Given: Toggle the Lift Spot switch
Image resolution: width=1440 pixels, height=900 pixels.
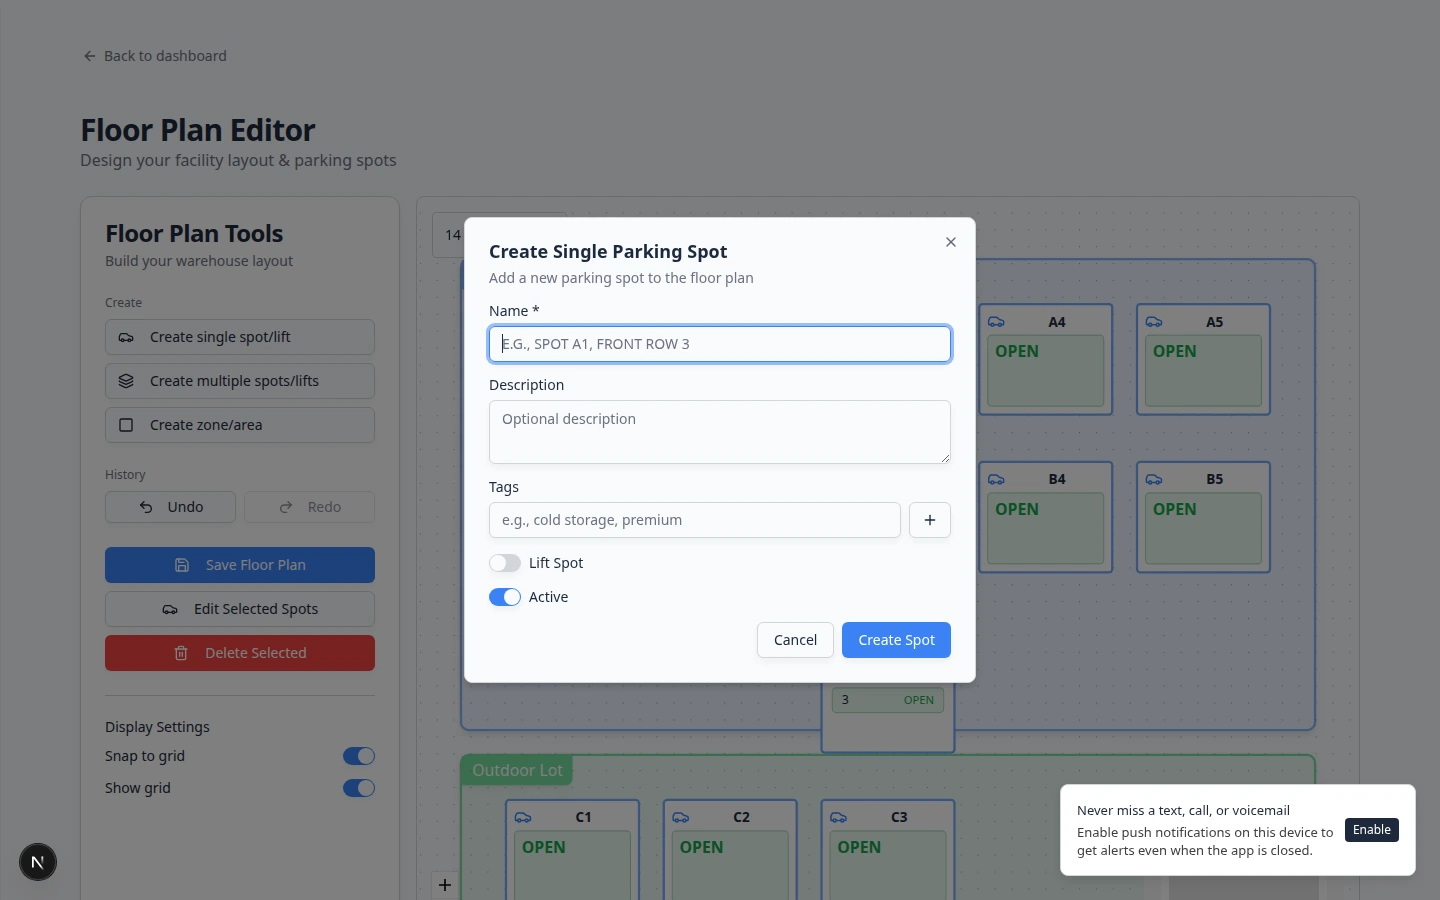Looking at the screenshot, I should 505,563.
